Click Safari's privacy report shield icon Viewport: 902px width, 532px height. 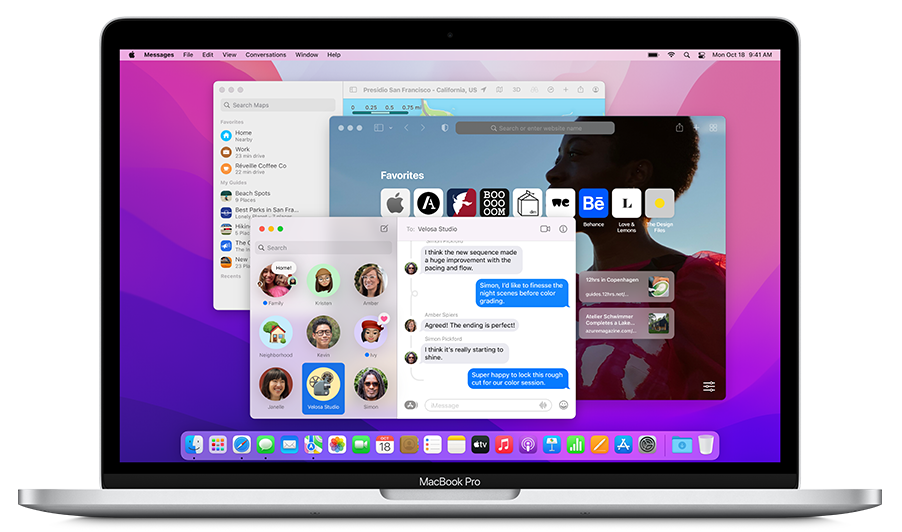pyautogui.click(x=445, y=128)
